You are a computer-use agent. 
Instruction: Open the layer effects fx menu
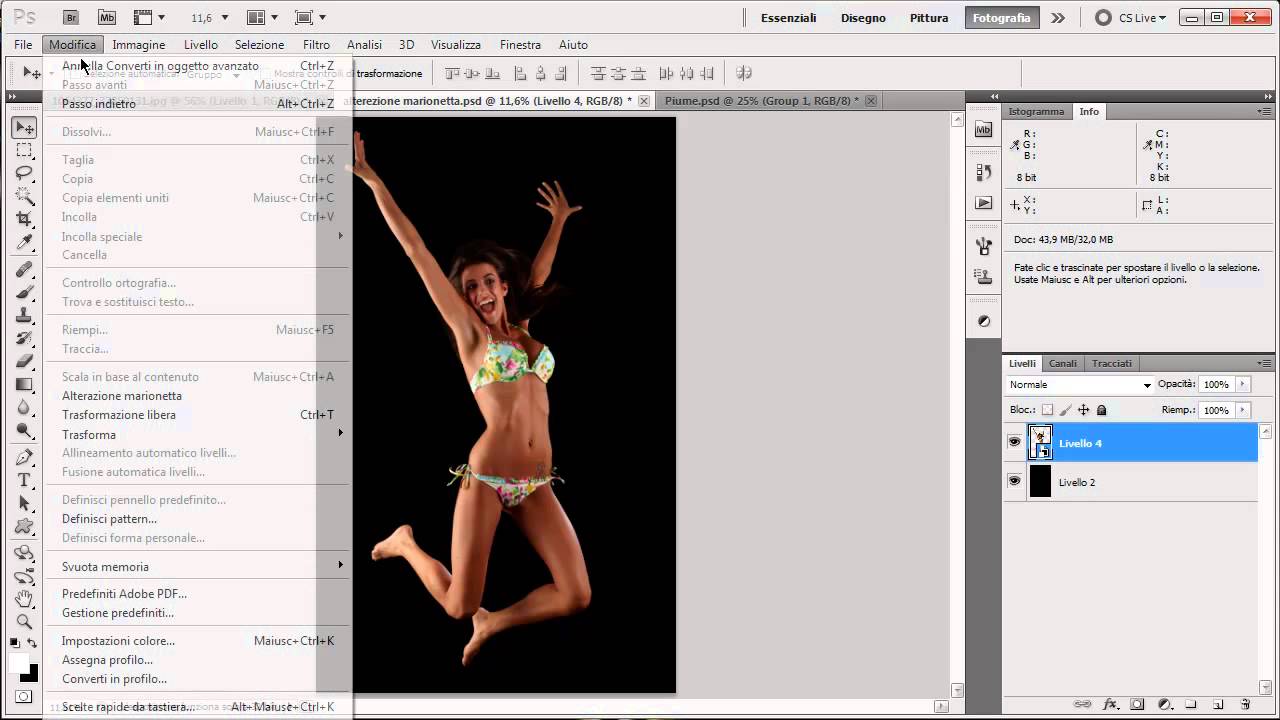click(x=1110, y=705)
